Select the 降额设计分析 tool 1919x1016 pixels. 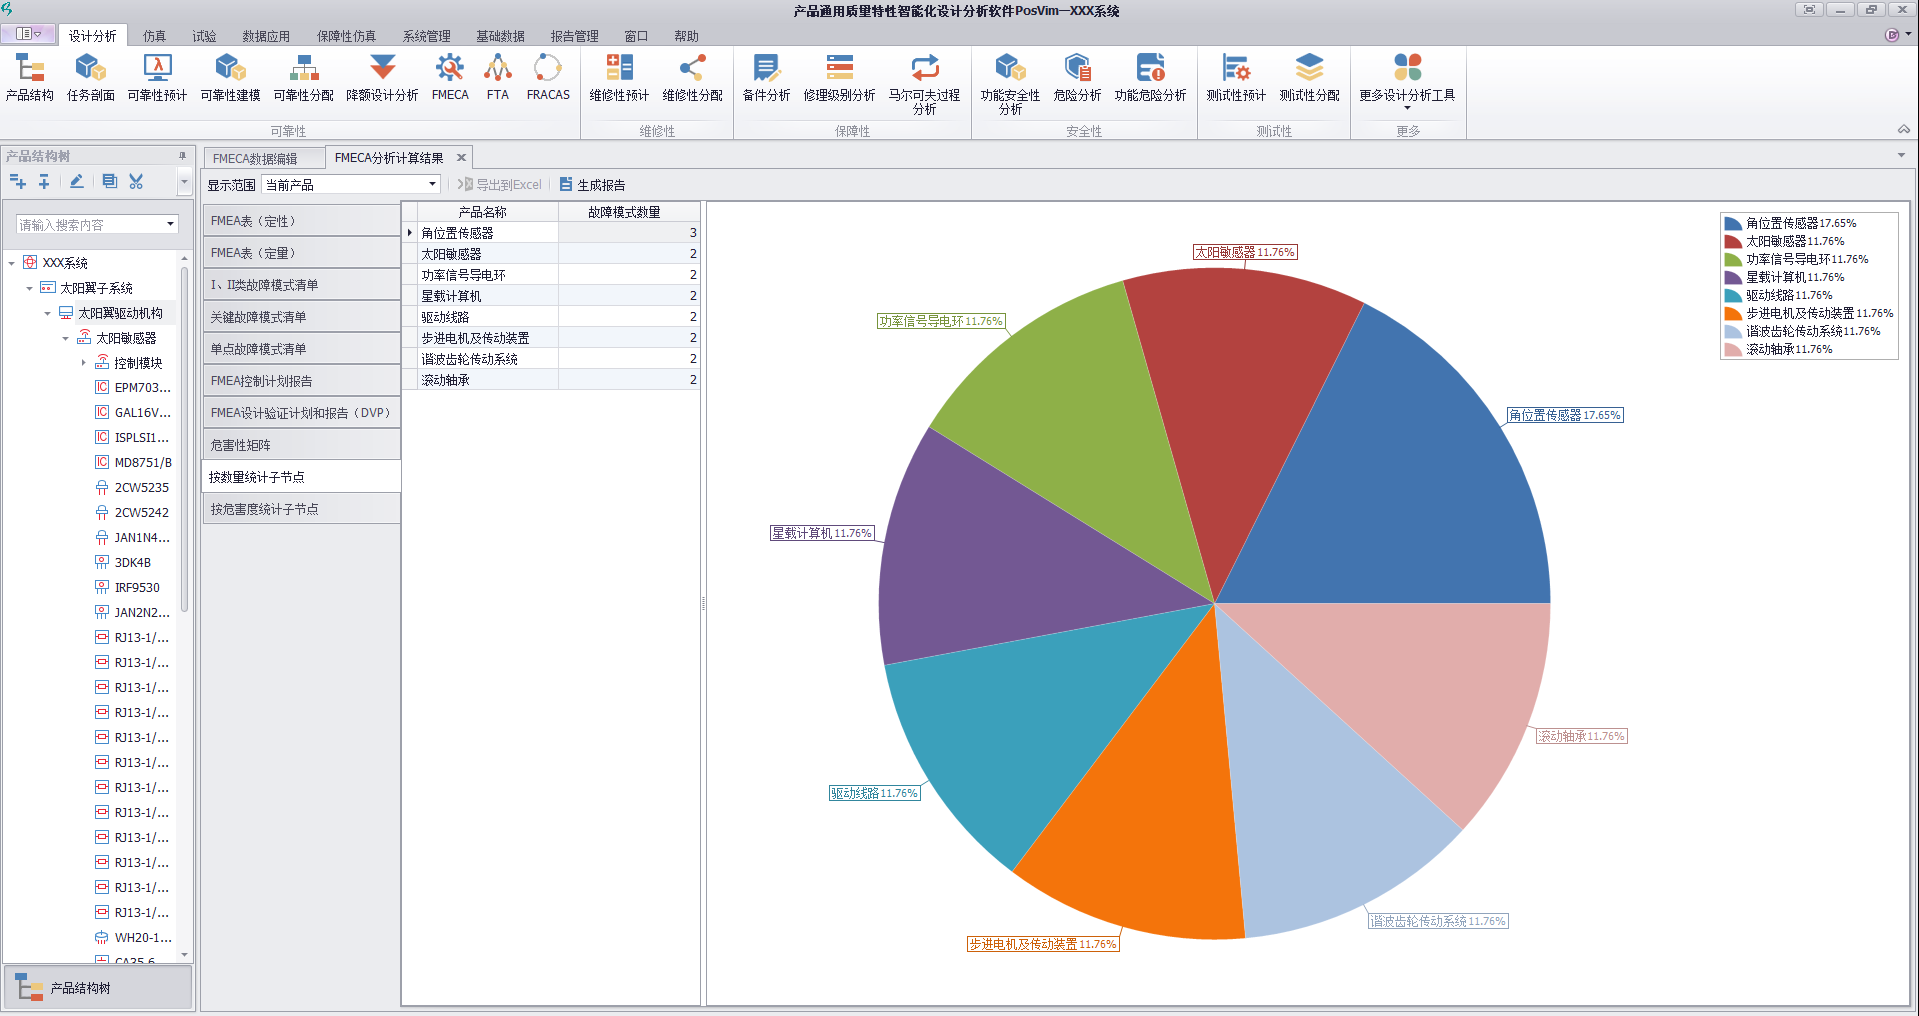coord(382,78)
